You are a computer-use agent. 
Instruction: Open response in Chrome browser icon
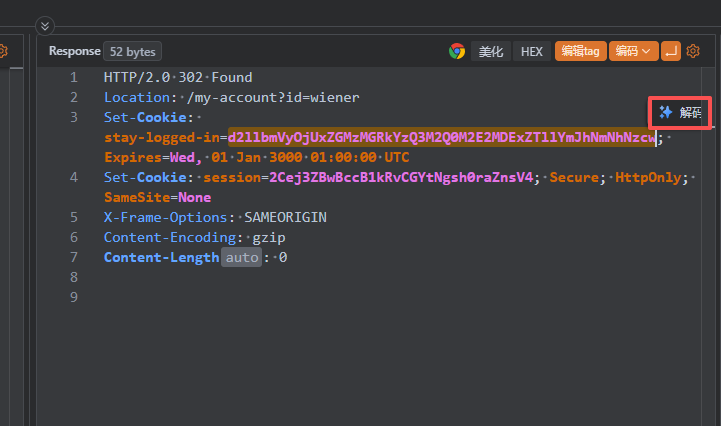tap(457, 51)
